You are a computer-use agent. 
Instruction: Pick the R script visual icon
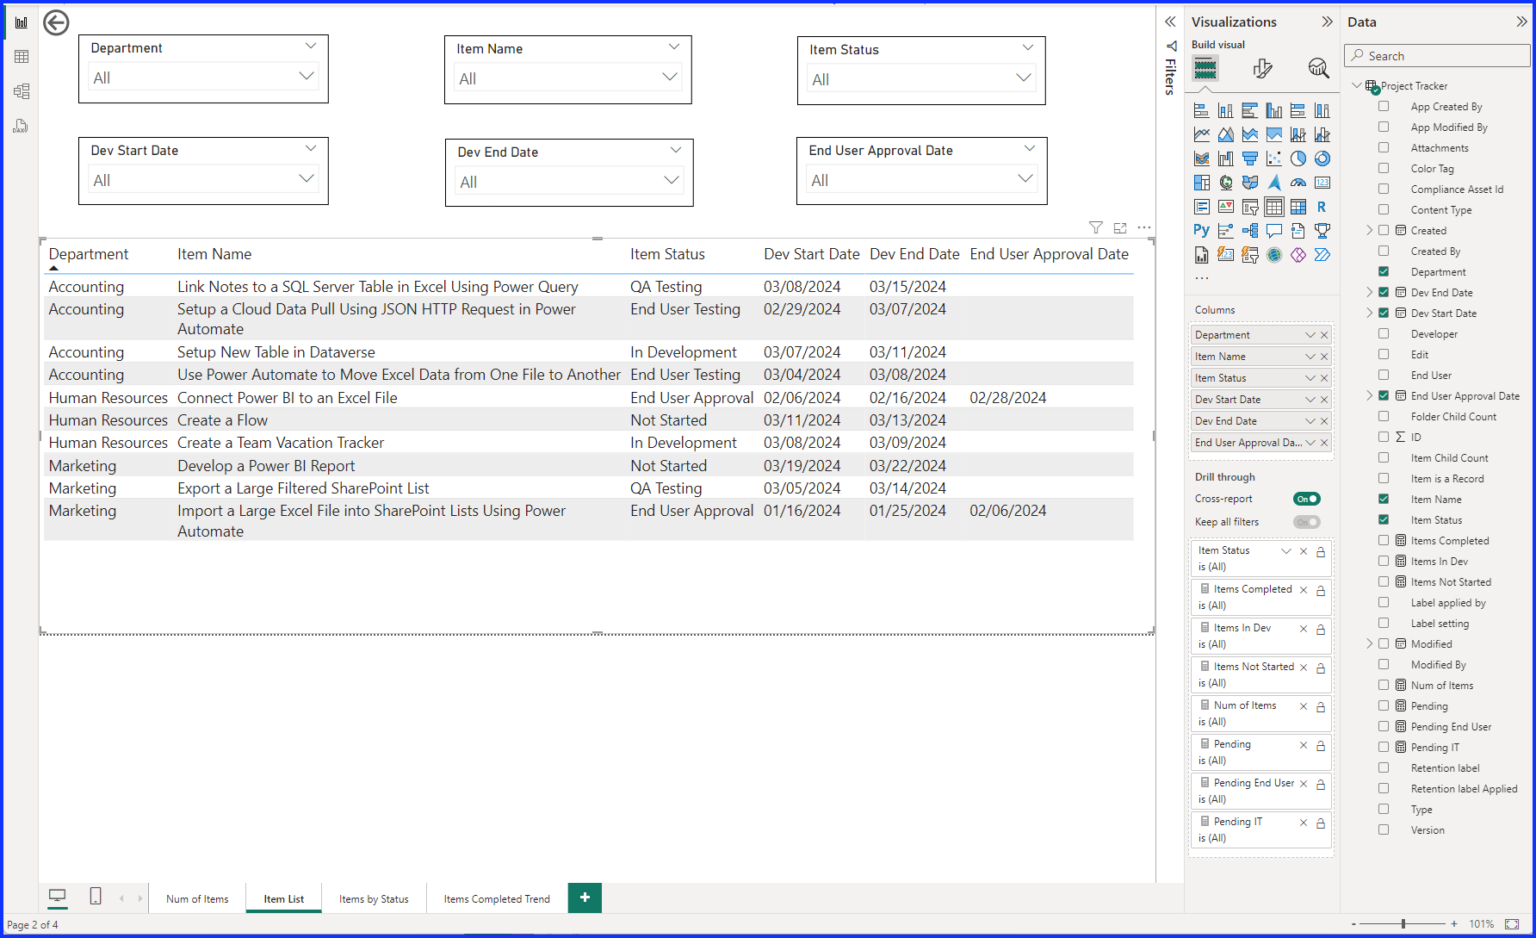(x=1322, y=206)
